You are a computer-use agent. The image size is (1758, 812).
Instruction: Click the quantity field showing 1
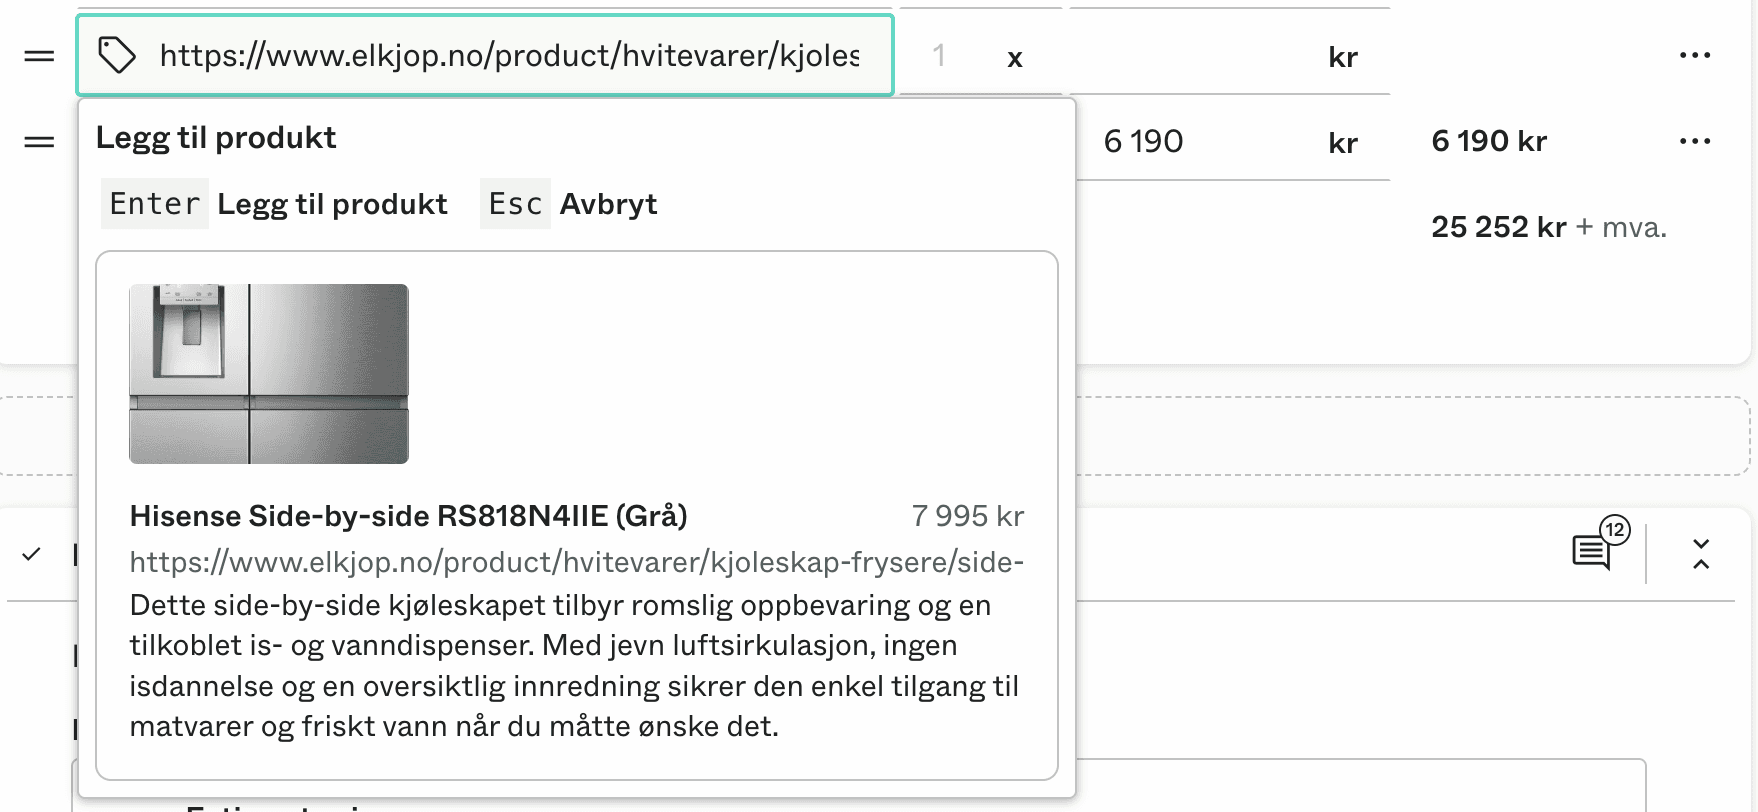pos(938,56)
